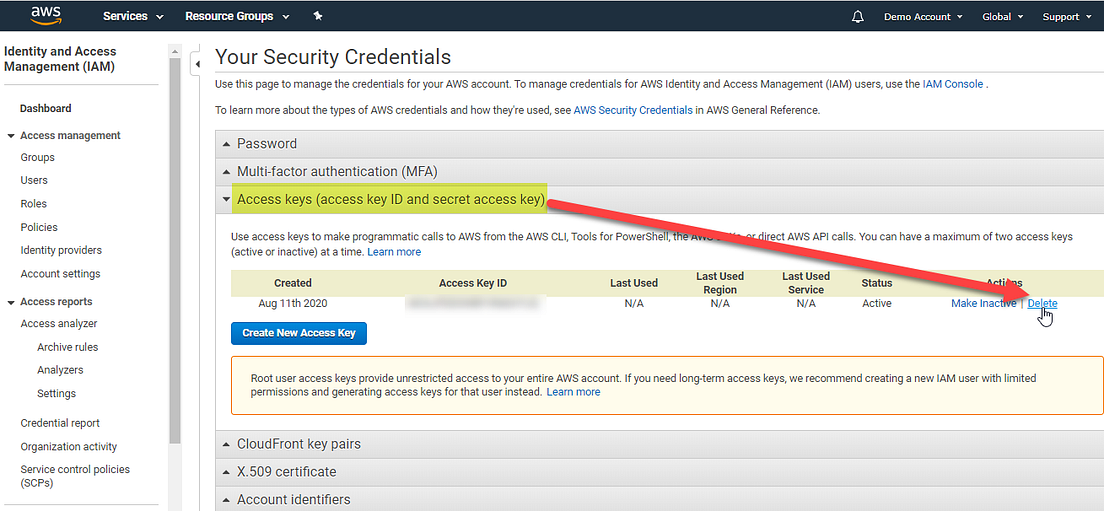Go to the IAM Dashboard
Image resolution: width=1104 pixels, height=511 pixels.
46,108
